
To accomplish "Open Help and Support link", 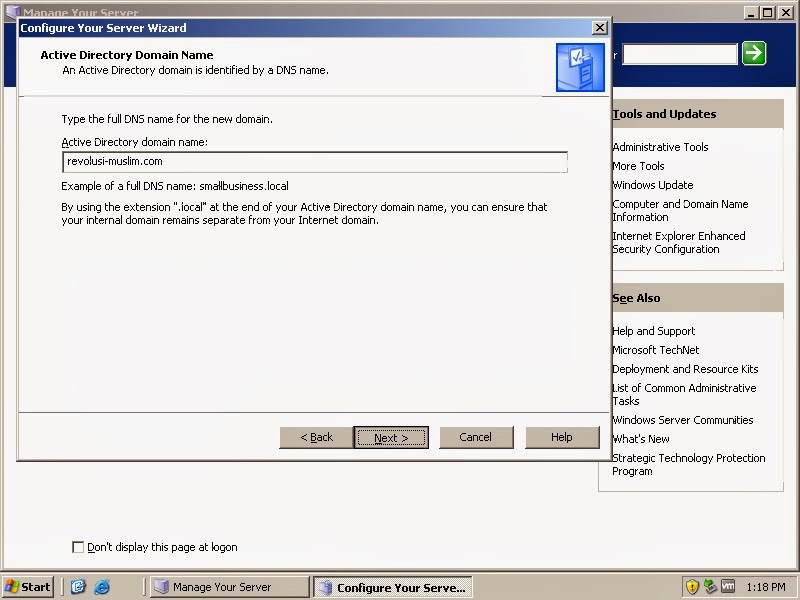I will pos(654,331).
